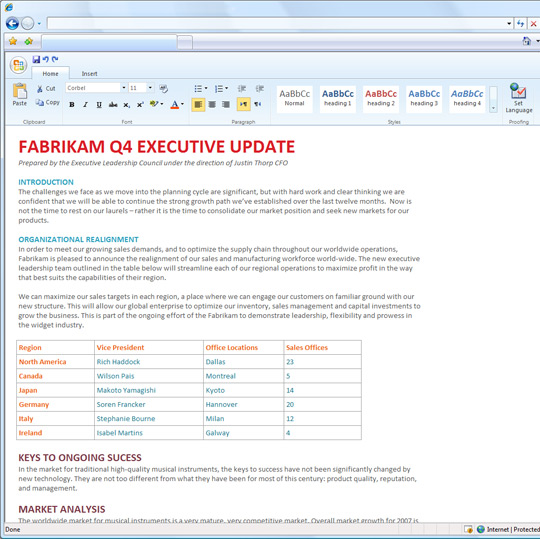Toggle underline formatting
This screenshot has width=540, height=539.
pyautogui.click(x=99, y=104)
